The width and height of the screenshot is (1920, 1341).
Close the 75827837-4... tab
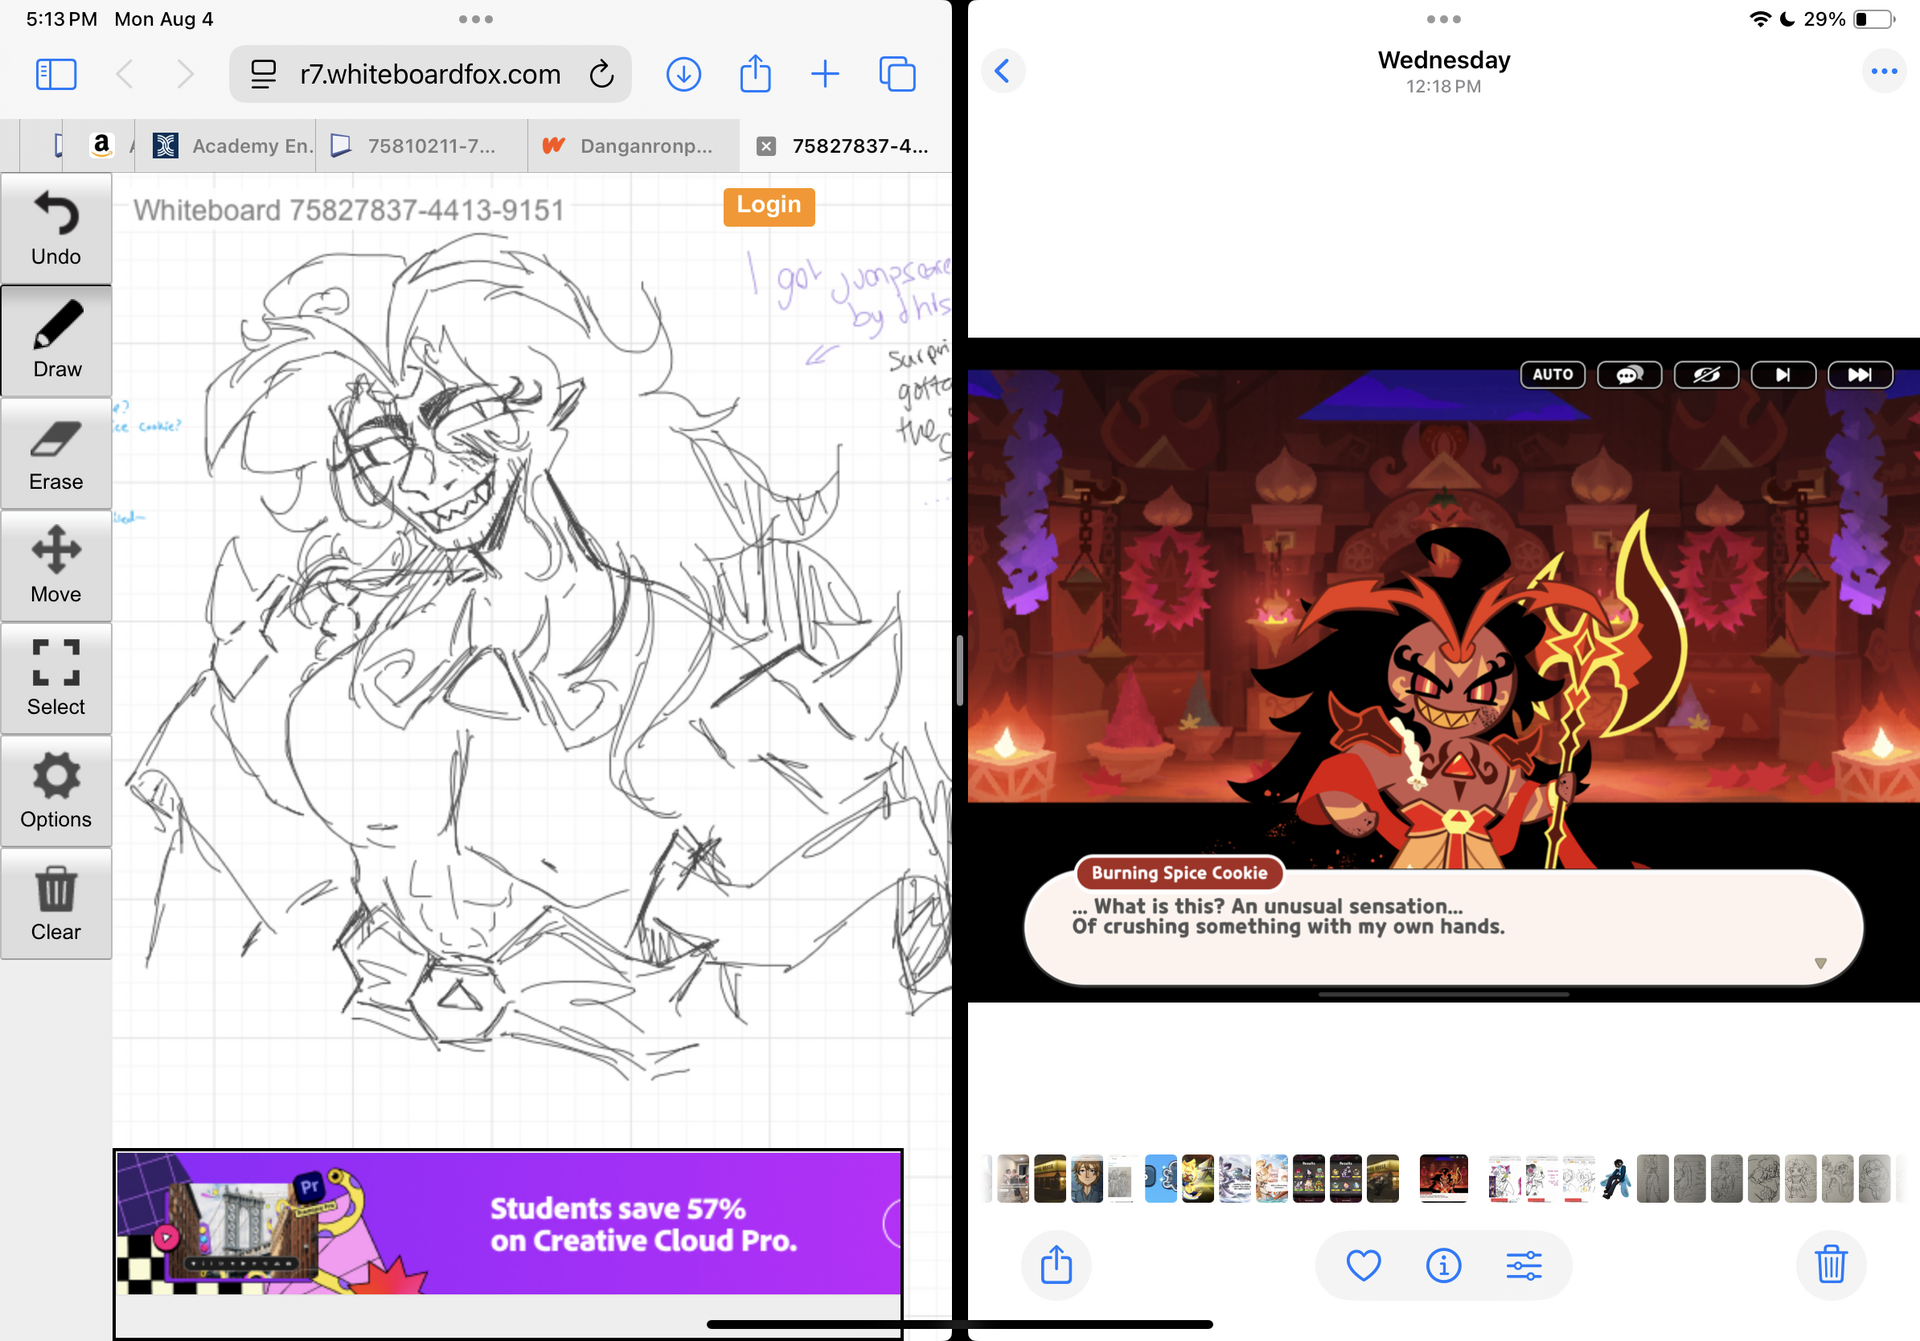pos(766,146)
